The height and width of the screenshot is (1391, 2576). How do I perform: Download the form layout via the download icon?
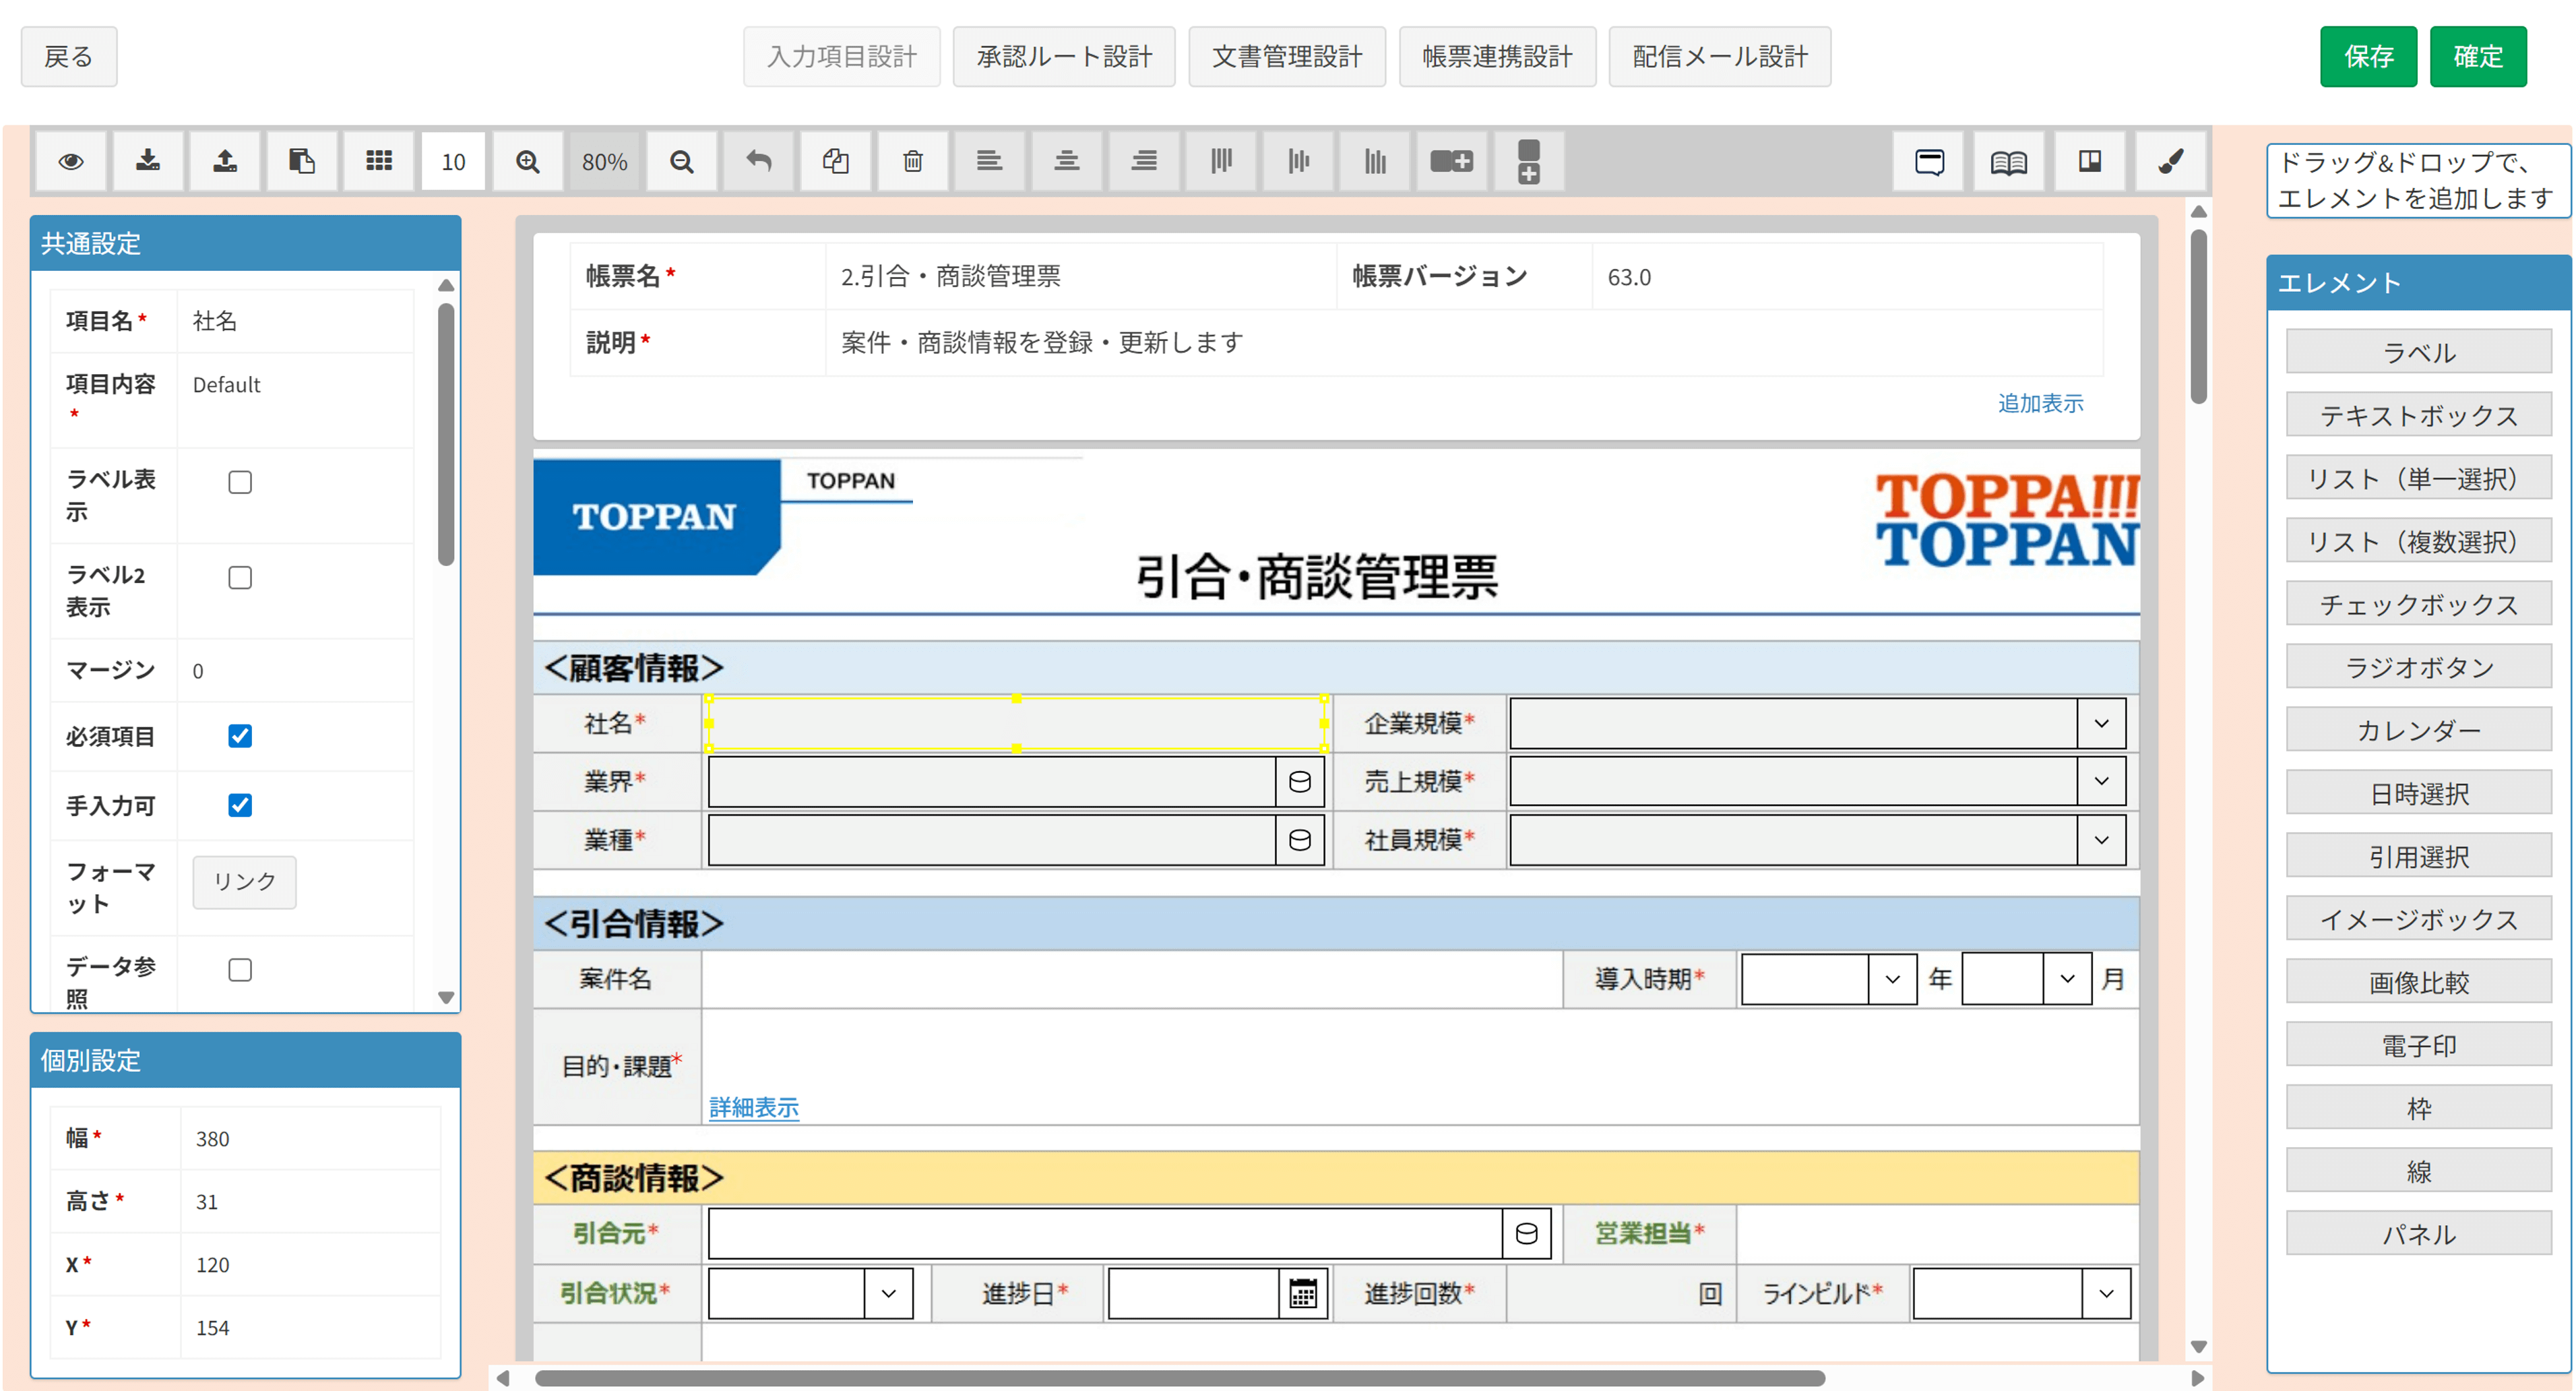pyautogui.click(x=148, y=161)
